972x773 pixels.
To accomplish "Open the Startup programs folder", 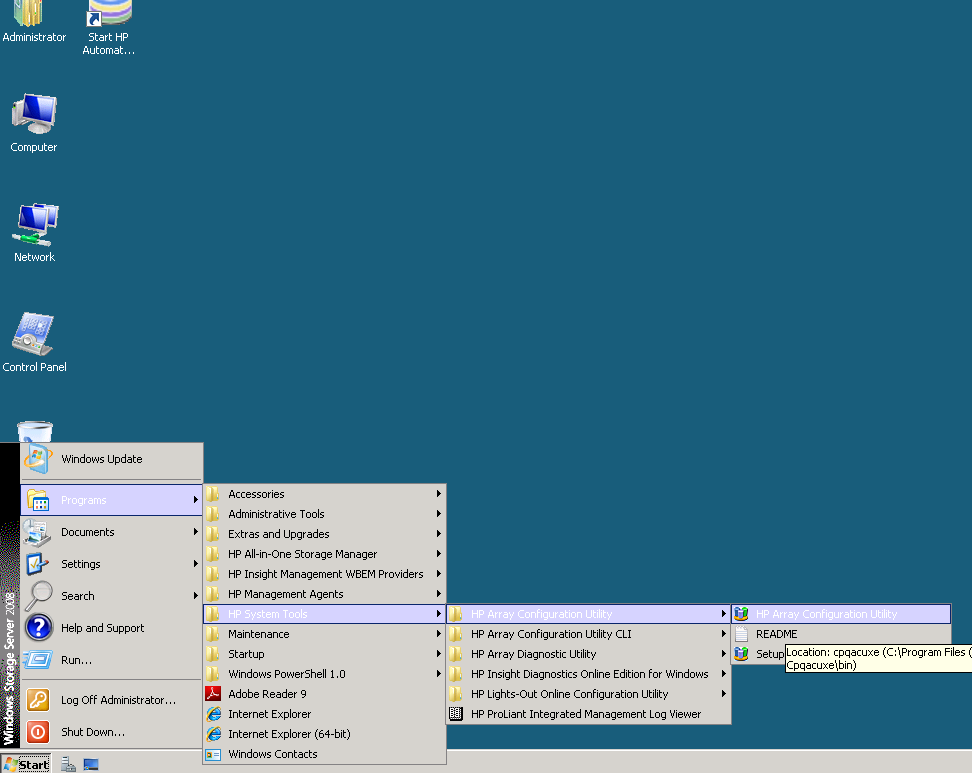I will 324,654.
